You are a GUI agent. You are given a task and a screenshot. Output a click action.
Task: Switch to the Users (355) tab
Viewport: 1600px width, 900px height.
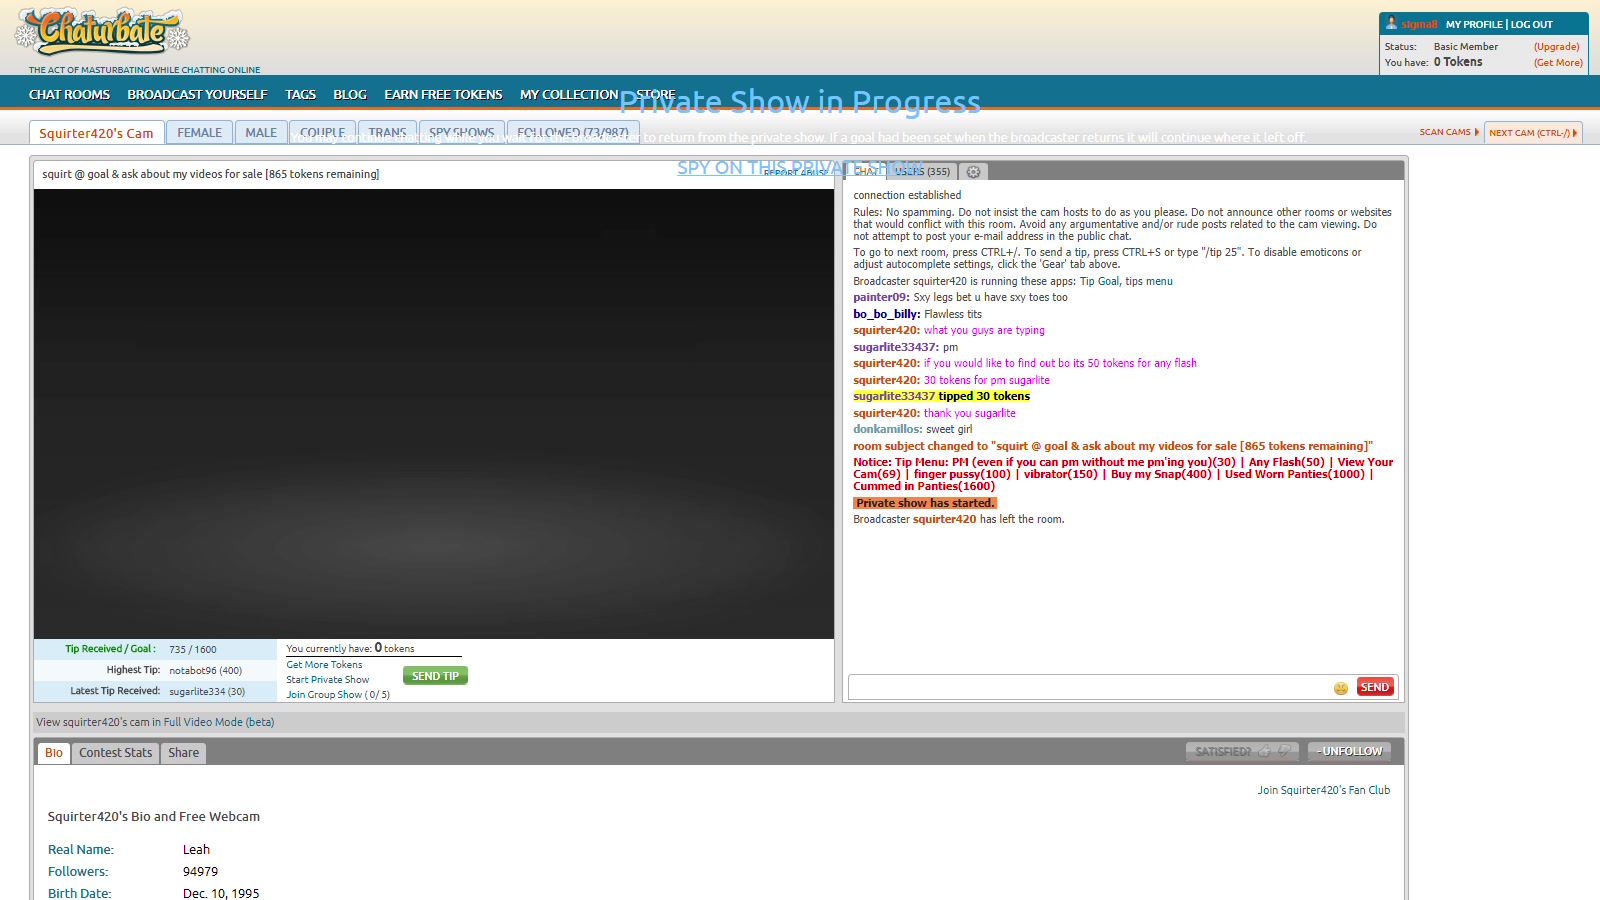(922, 172)
